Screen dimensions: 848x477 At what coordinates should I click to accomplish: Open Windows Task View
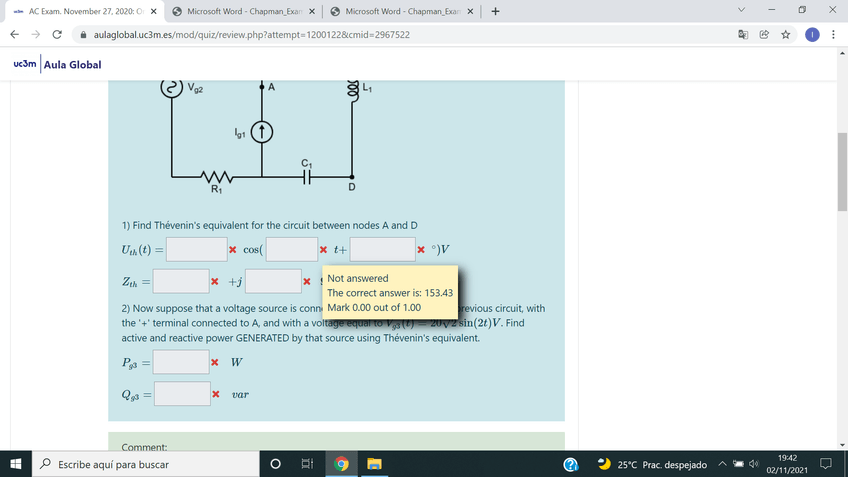coord(307,465)
